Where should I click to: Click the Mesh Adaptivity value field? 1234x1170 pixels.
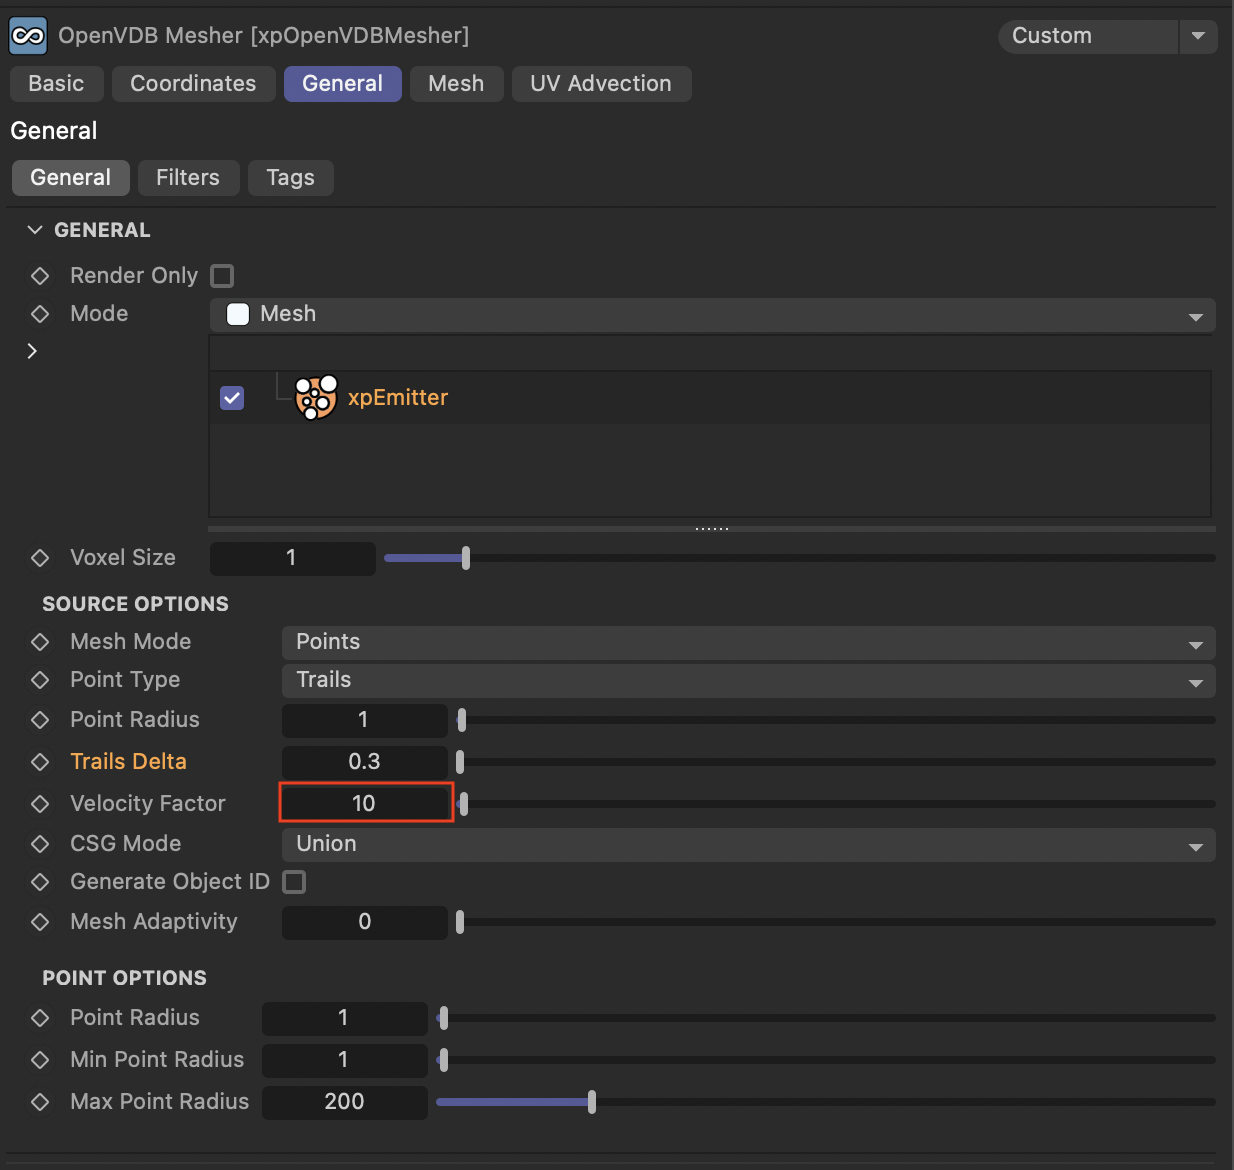[364, 922]
